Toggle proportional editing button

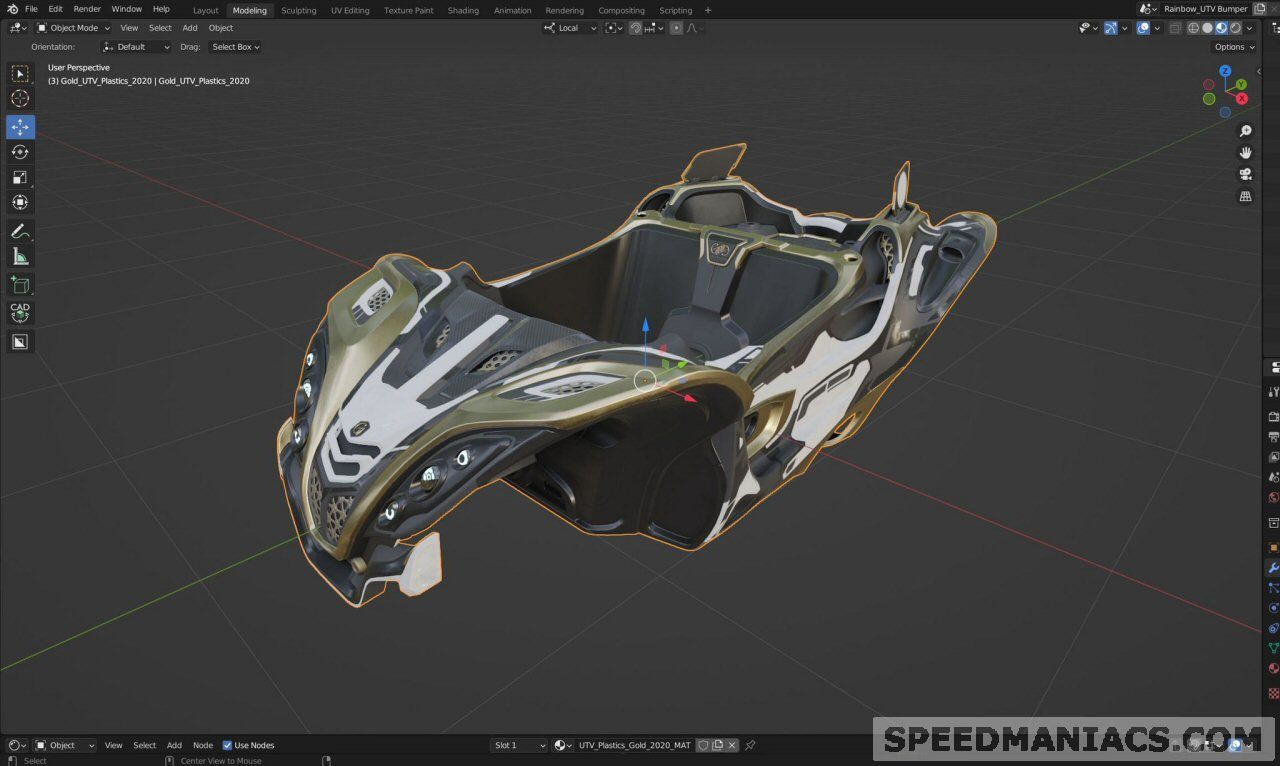click(x=676, y=28)
